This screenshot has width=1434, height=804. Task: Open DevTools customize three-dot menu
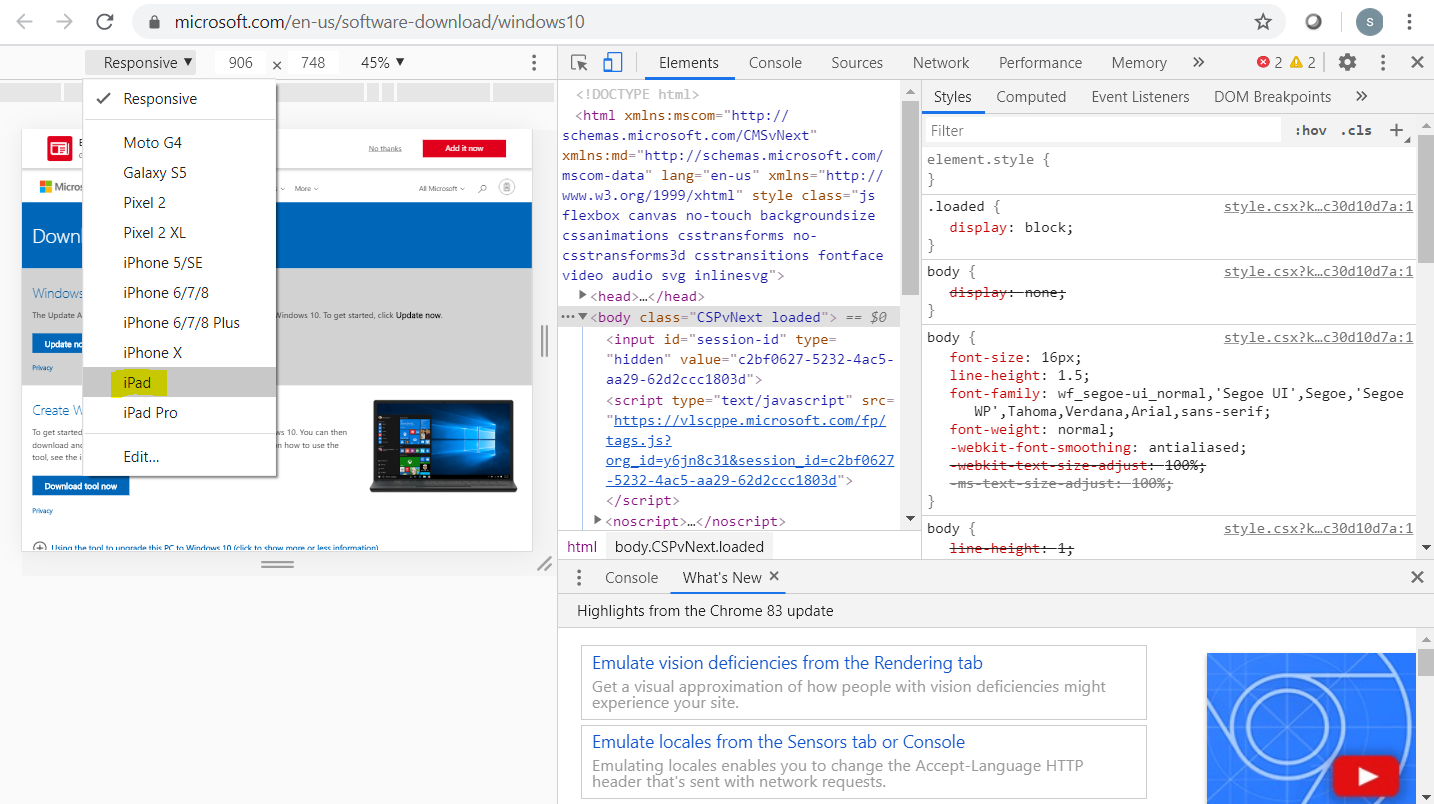click(x=1383, y=62)
